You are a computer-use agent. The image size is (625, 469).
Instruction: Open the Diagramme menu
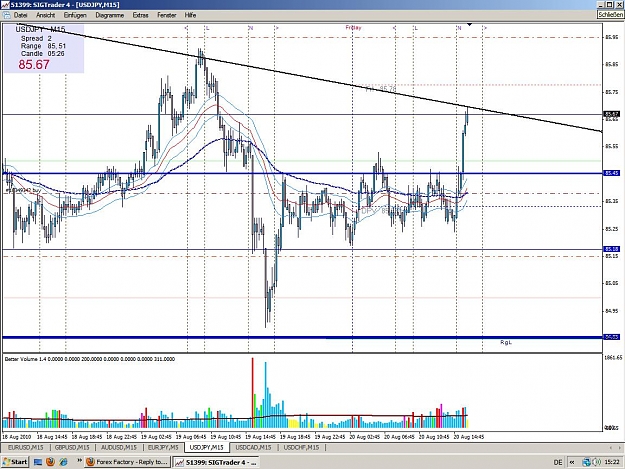110,15
